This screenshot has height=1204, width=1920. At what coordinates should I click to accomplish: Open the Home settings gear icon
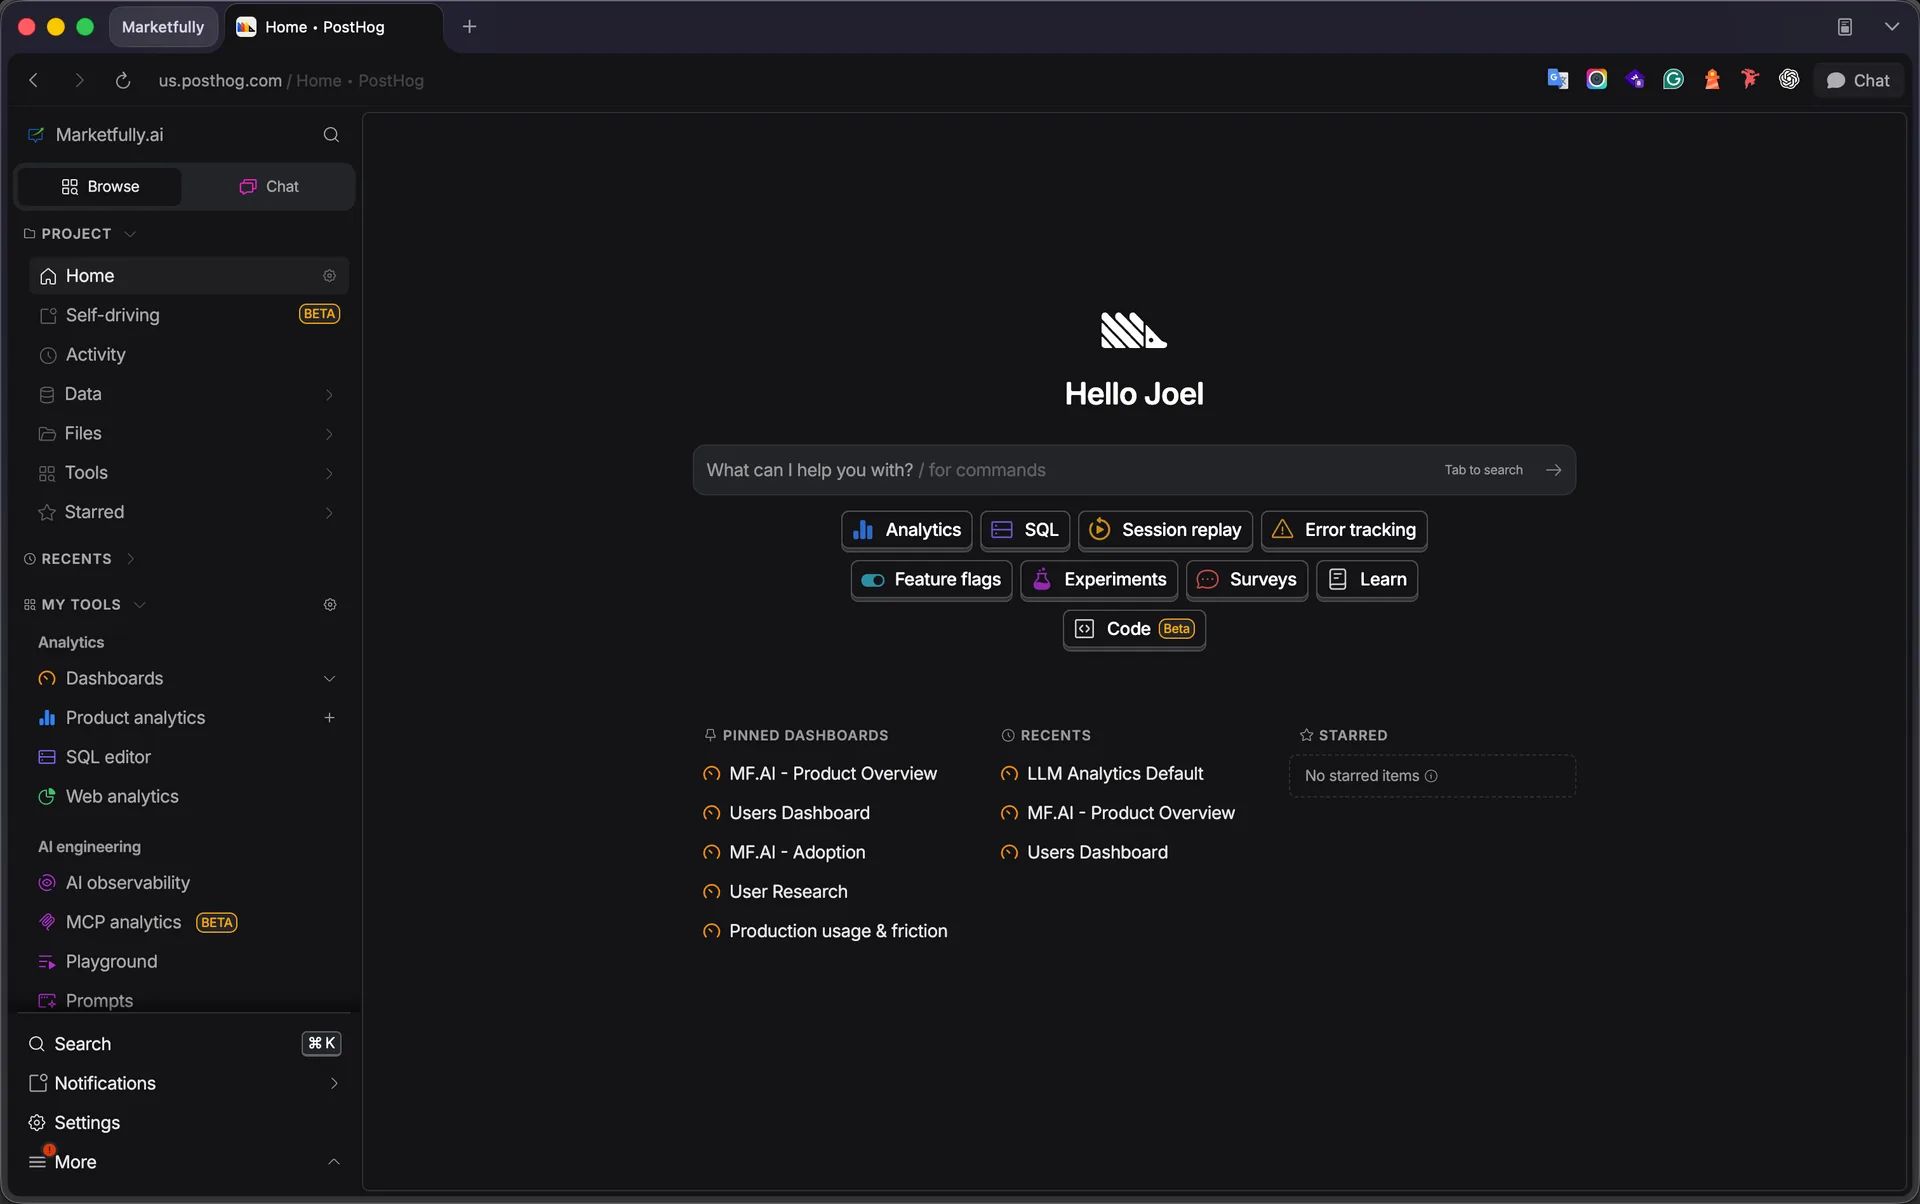pyautogui.click(x=329, y=276)
